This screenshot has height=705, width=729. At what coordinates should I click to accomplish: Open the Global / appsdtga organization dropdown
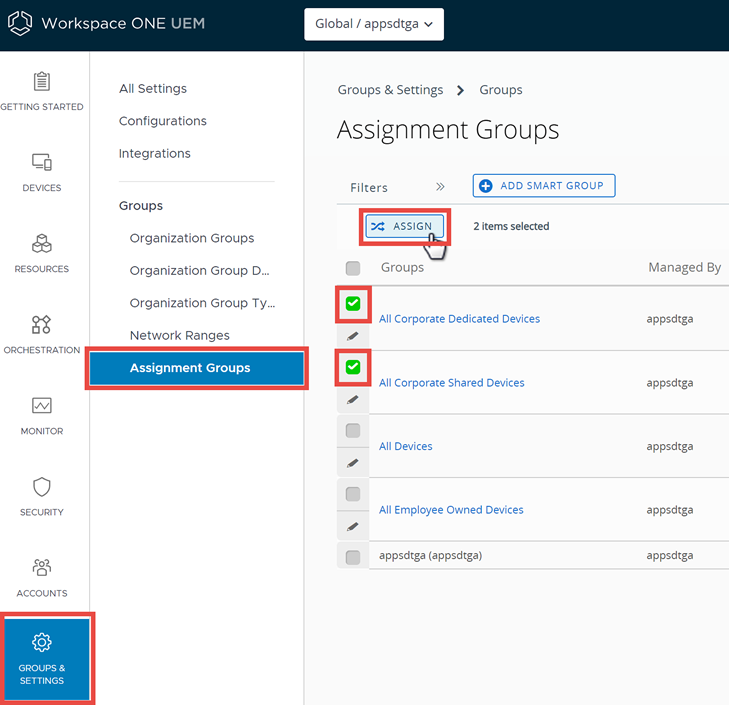pyautogui.click(x=374, y=24)
